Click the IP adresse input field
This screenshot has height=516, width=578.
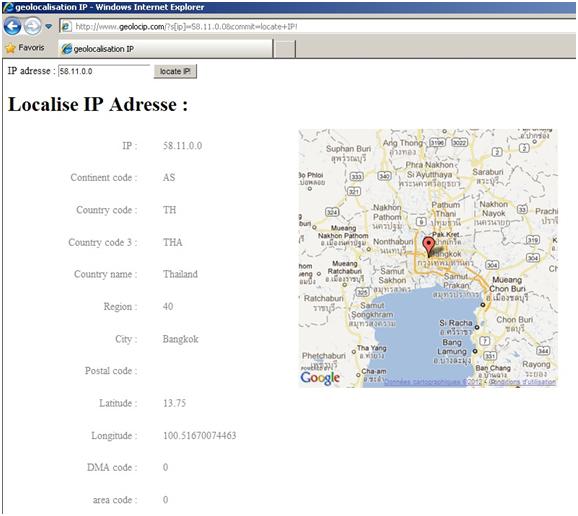104,71
